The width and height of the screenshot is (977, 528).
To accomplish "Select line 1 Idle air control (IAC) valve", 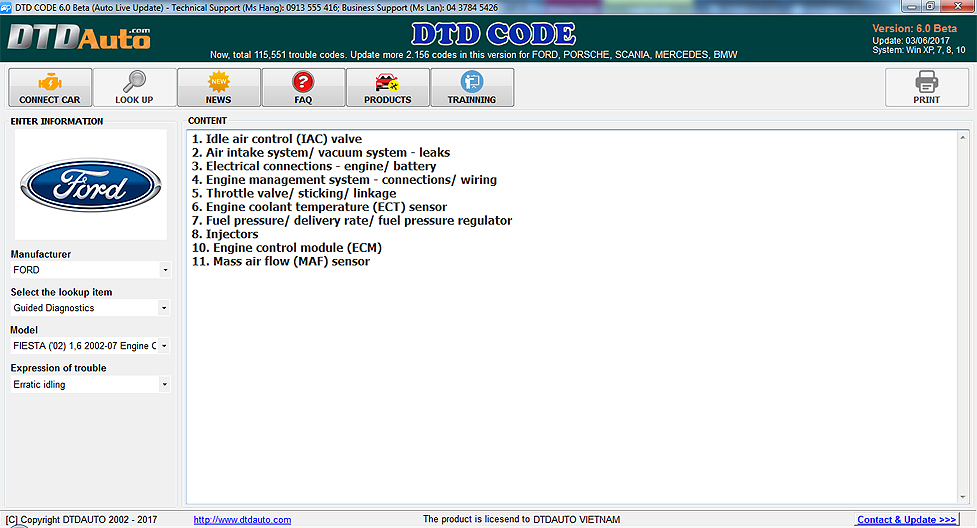I will pos(277,139).
